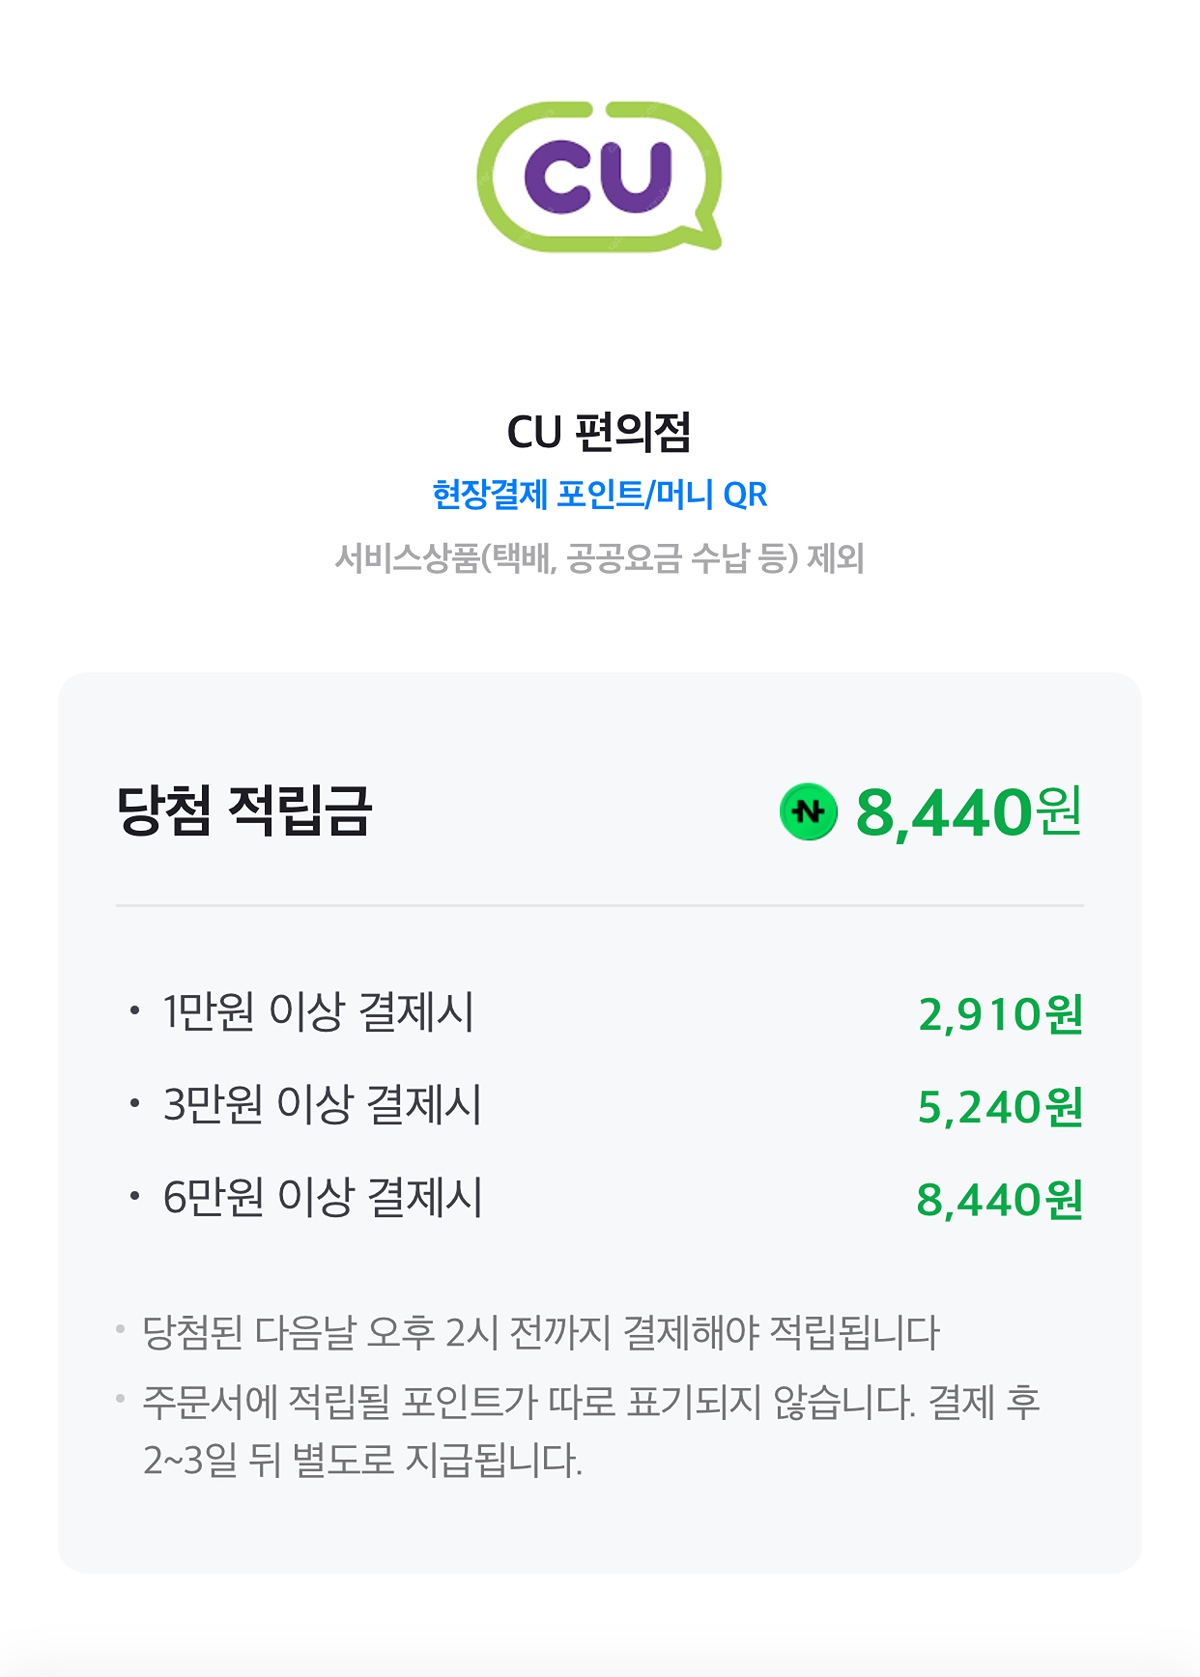Click the bullet before 1만원 이상 결제시
The height and width of the screenshot is (1677, 1200).
134,1012
